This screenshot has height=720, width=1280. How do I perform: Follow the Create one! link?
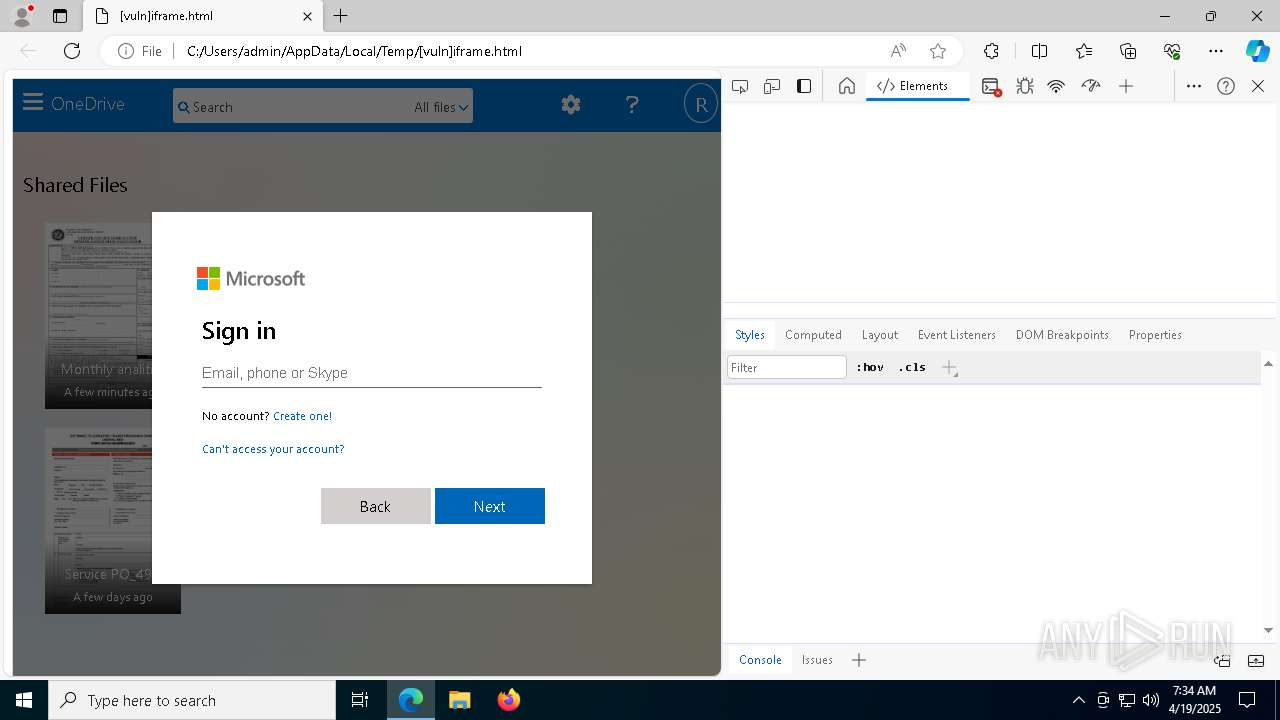(302, 416)
